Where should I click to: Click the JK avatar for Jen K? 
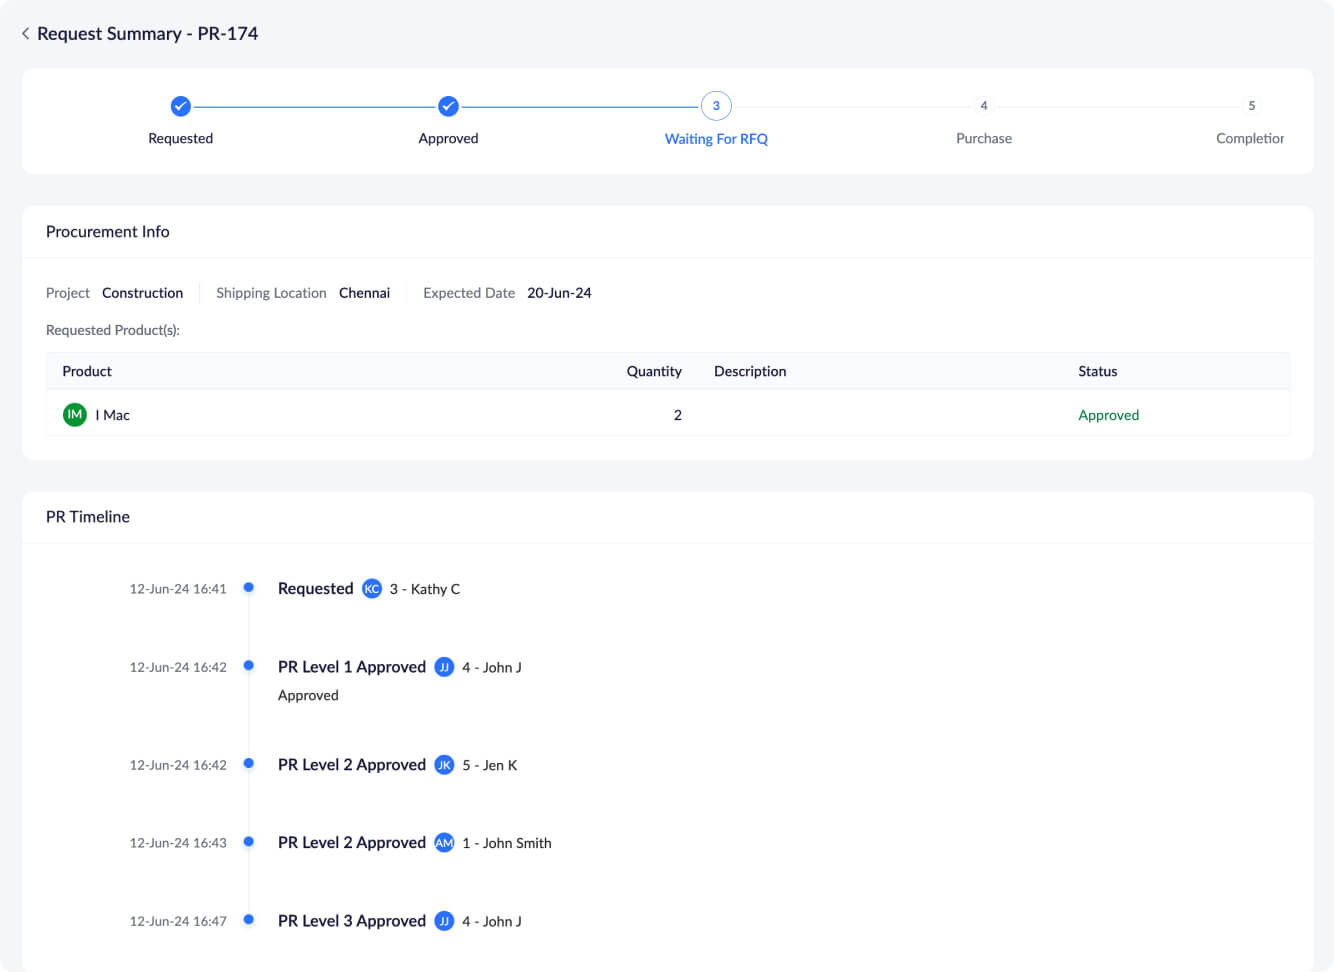tap(444, 765)
